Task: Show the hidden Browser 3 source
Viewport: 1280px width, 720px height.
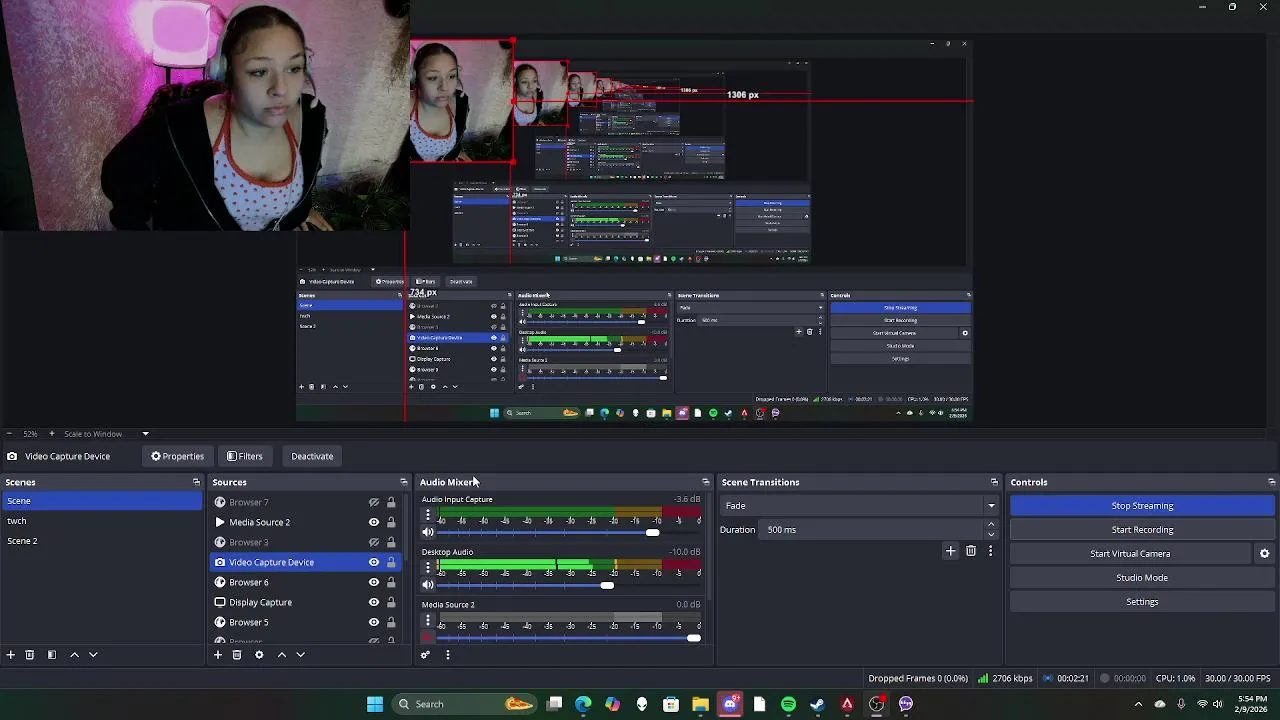Action: [x=374, y=542]
